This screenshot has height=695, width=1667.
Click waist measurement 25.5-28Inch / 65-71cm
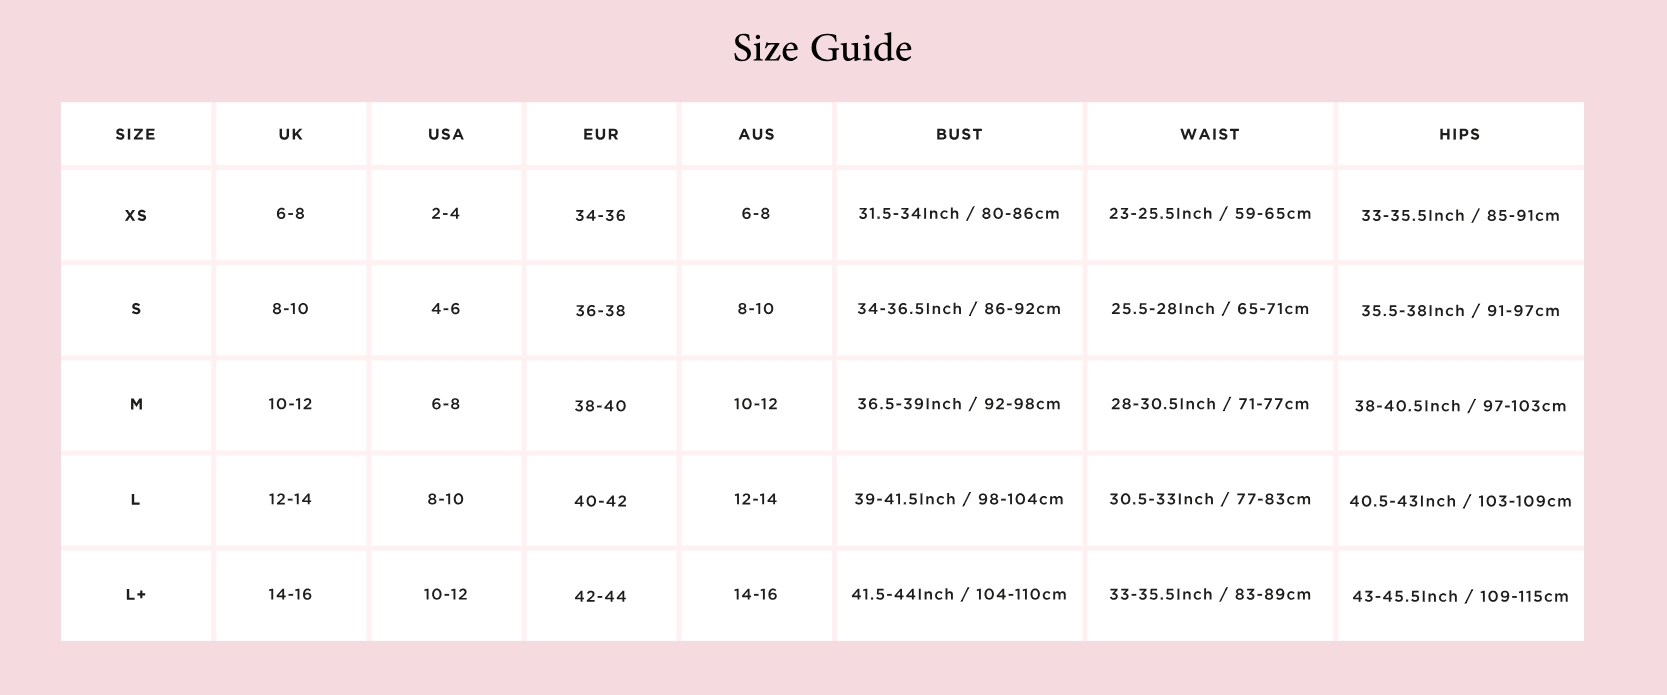1210,309
